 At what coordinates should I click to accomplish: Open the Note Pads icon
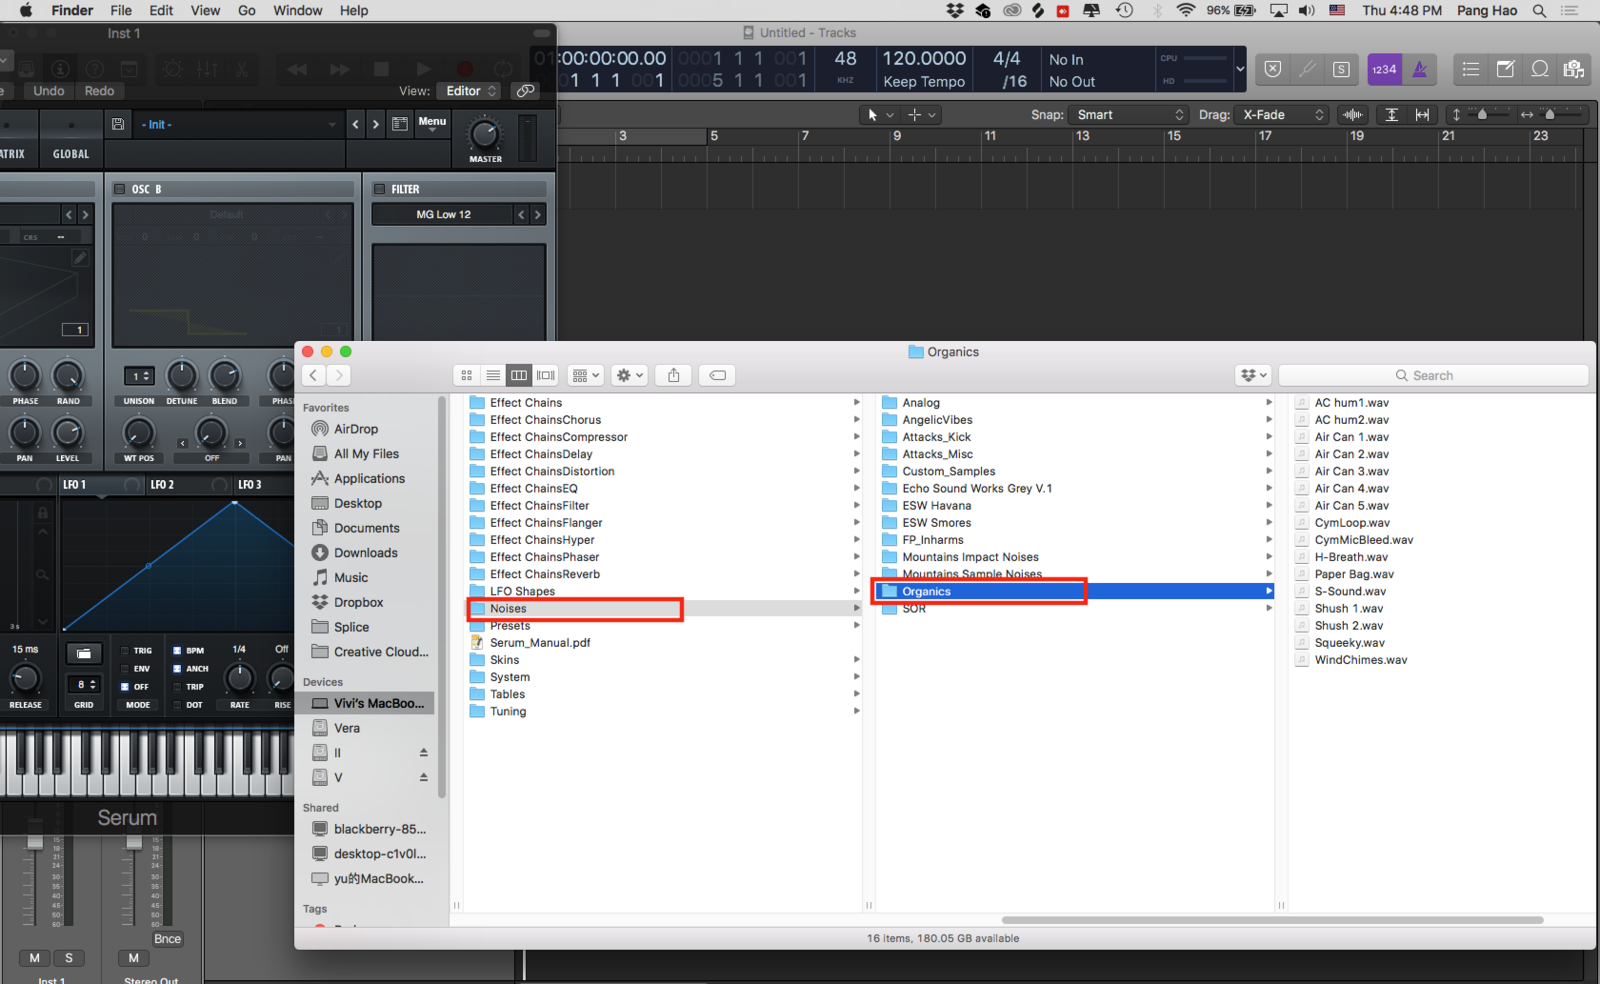tap(1505, 69)
